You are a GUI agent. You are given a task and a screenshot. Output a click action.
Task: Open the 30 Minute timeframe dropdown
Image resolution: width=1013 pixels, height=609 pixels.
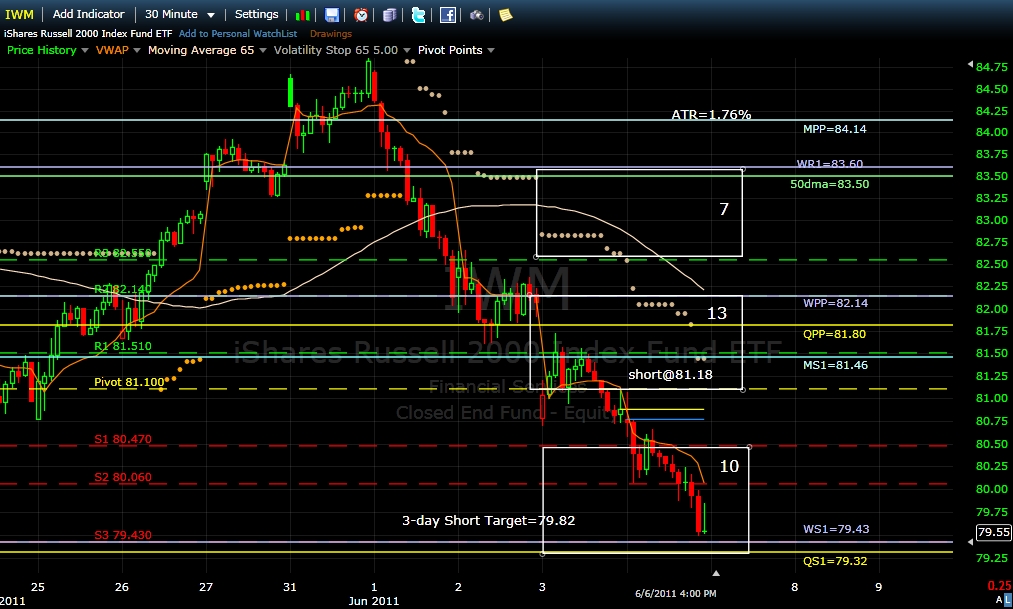tap(180, 14)
